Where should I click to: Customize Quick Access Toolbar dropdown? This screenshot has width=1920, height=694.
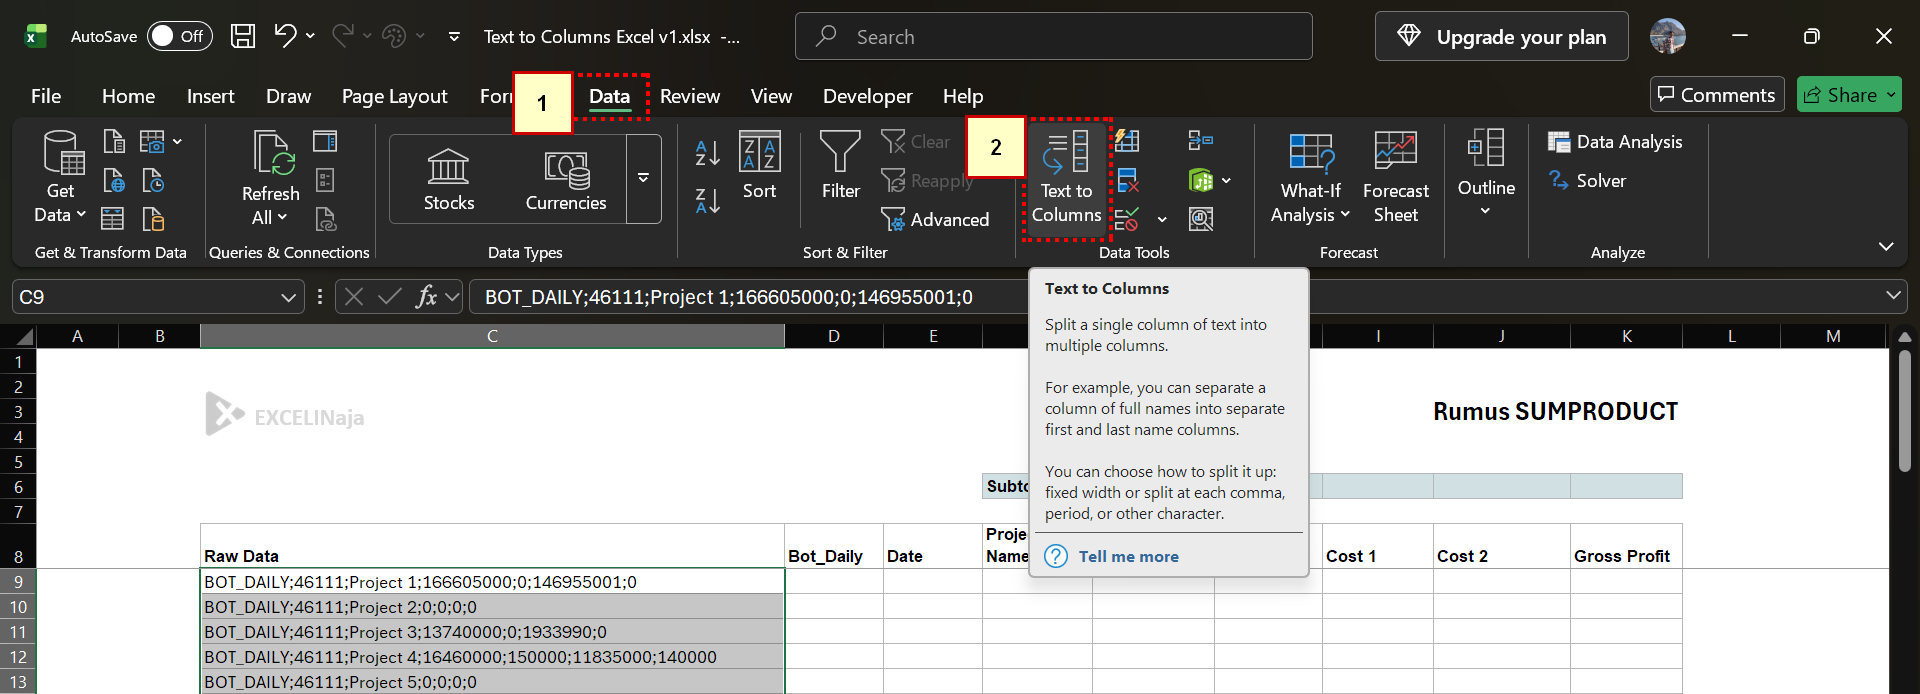(x=454, y=36)
